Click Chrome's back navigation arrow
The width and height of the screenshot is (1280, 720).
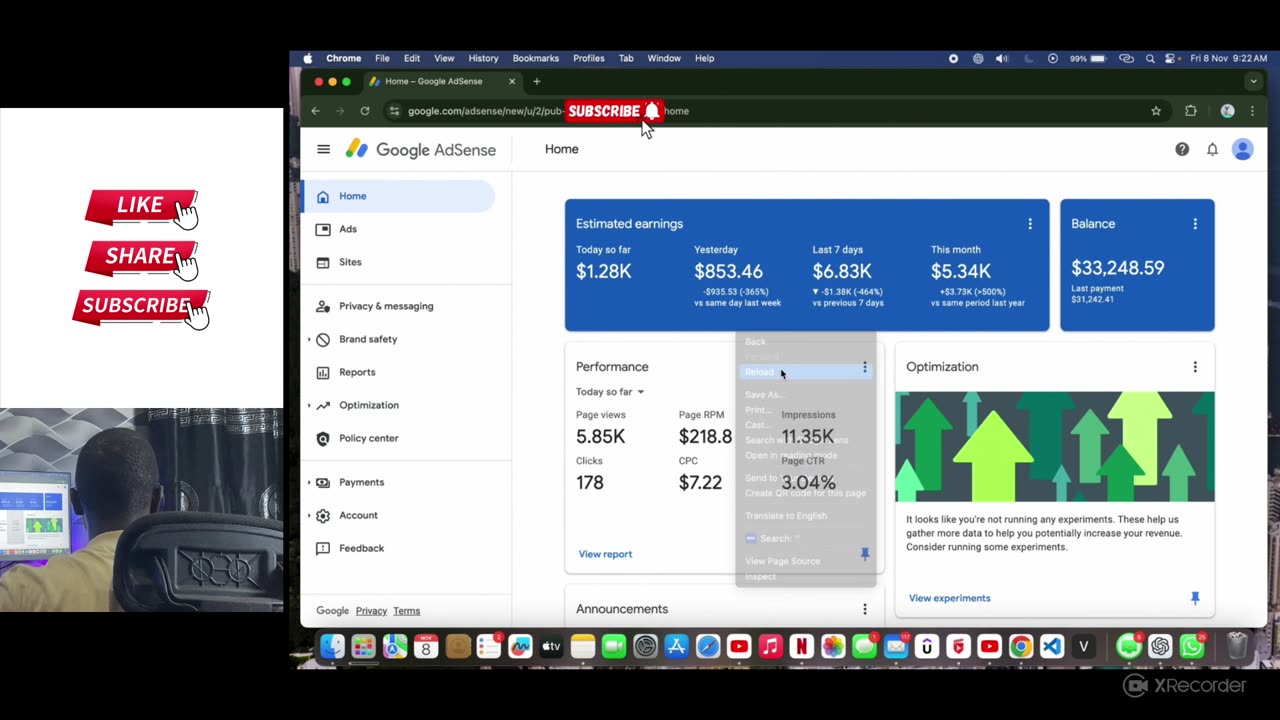(316, 111)
